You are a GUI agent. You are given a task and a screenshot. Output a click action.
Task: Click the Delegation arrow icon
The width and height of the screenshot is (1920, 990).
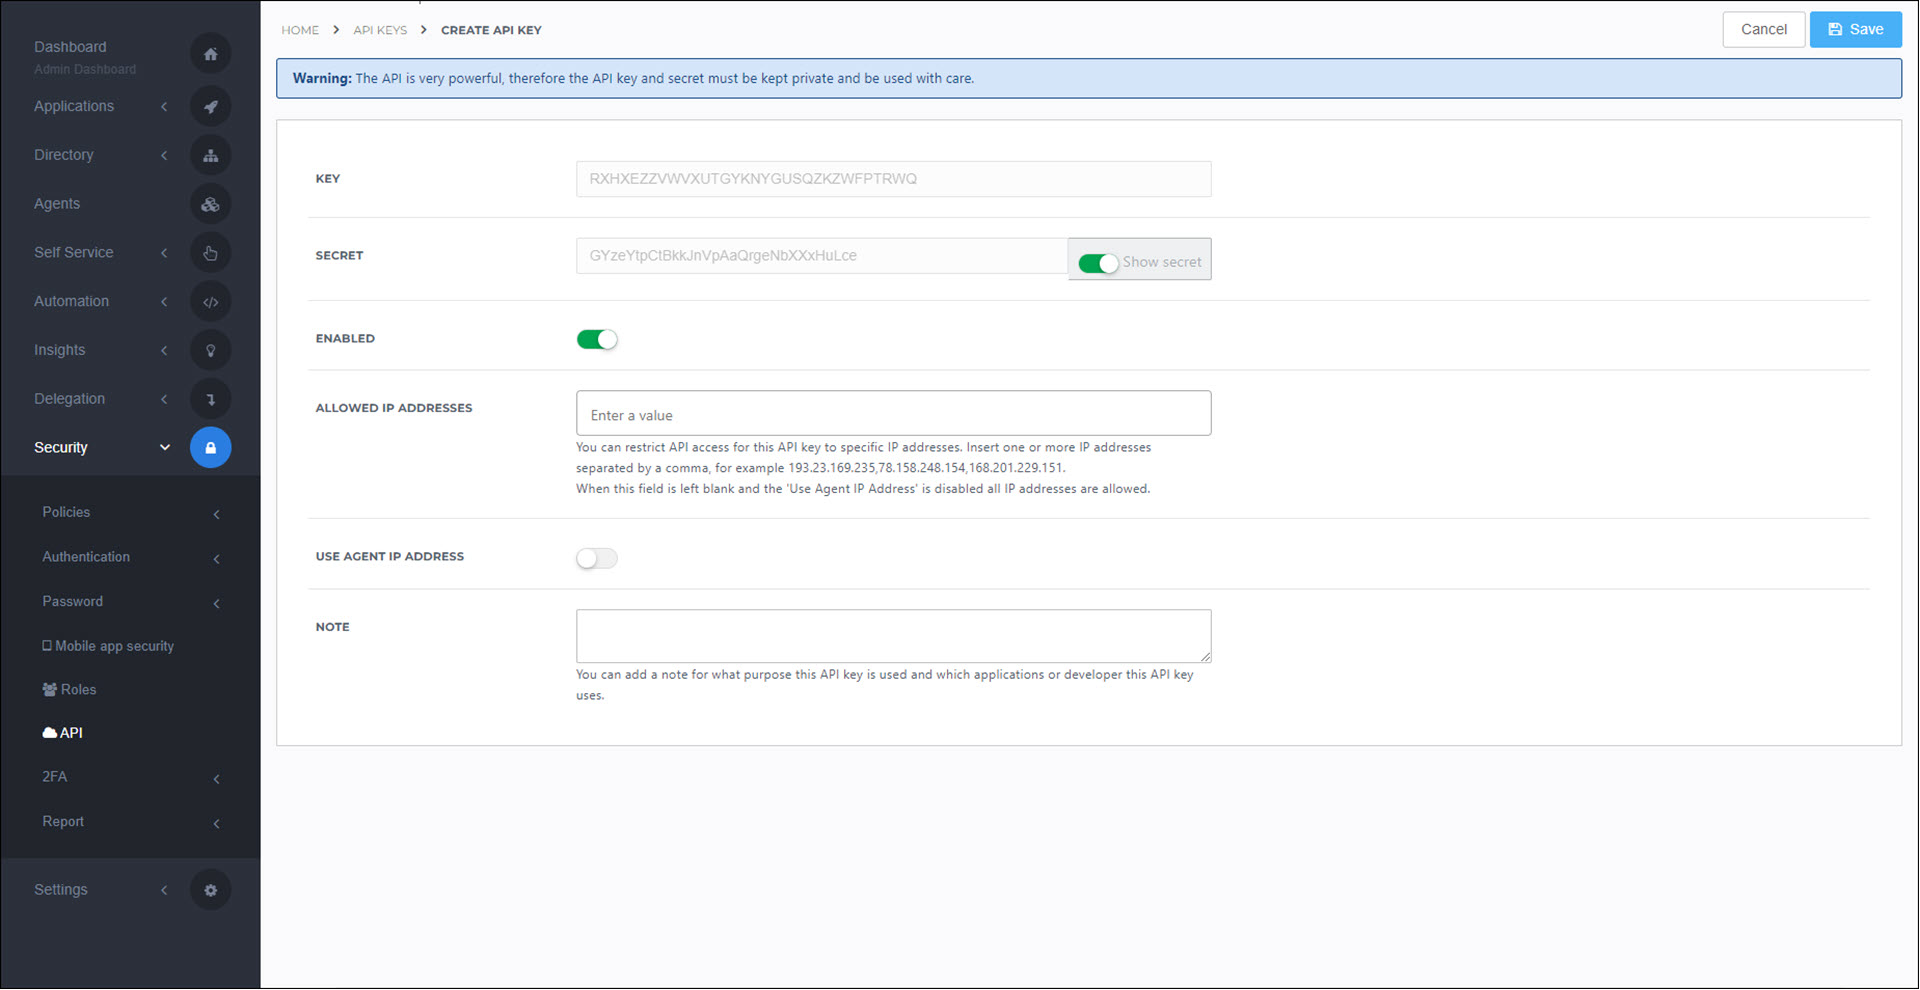pos(210,399)
